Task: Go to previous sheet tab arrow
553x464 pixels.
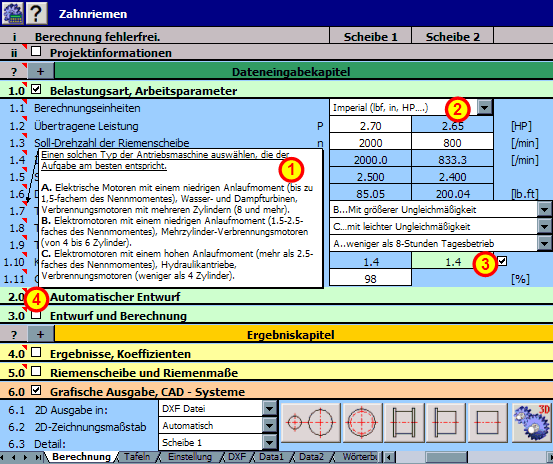Action: coord(14,457)
